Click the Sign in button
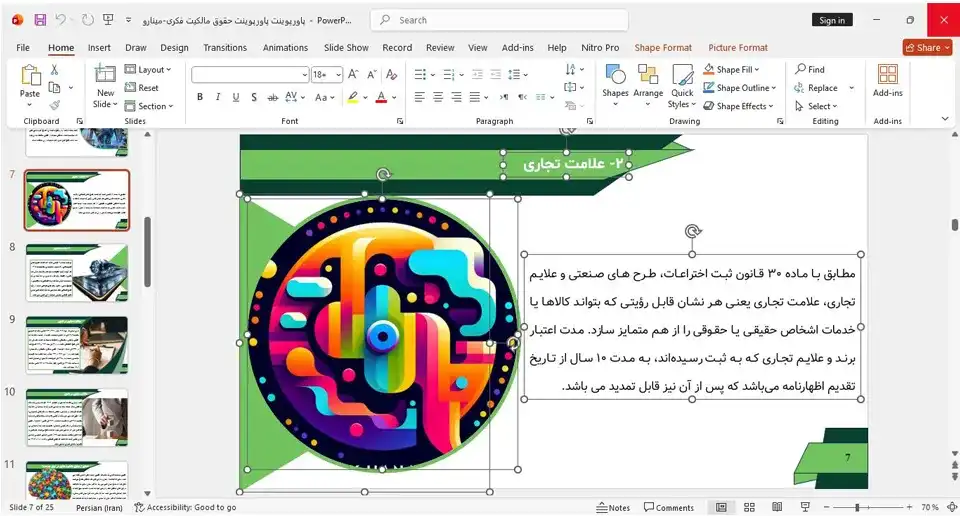Screen dimensions: 960x516 [x=832, y=20]
